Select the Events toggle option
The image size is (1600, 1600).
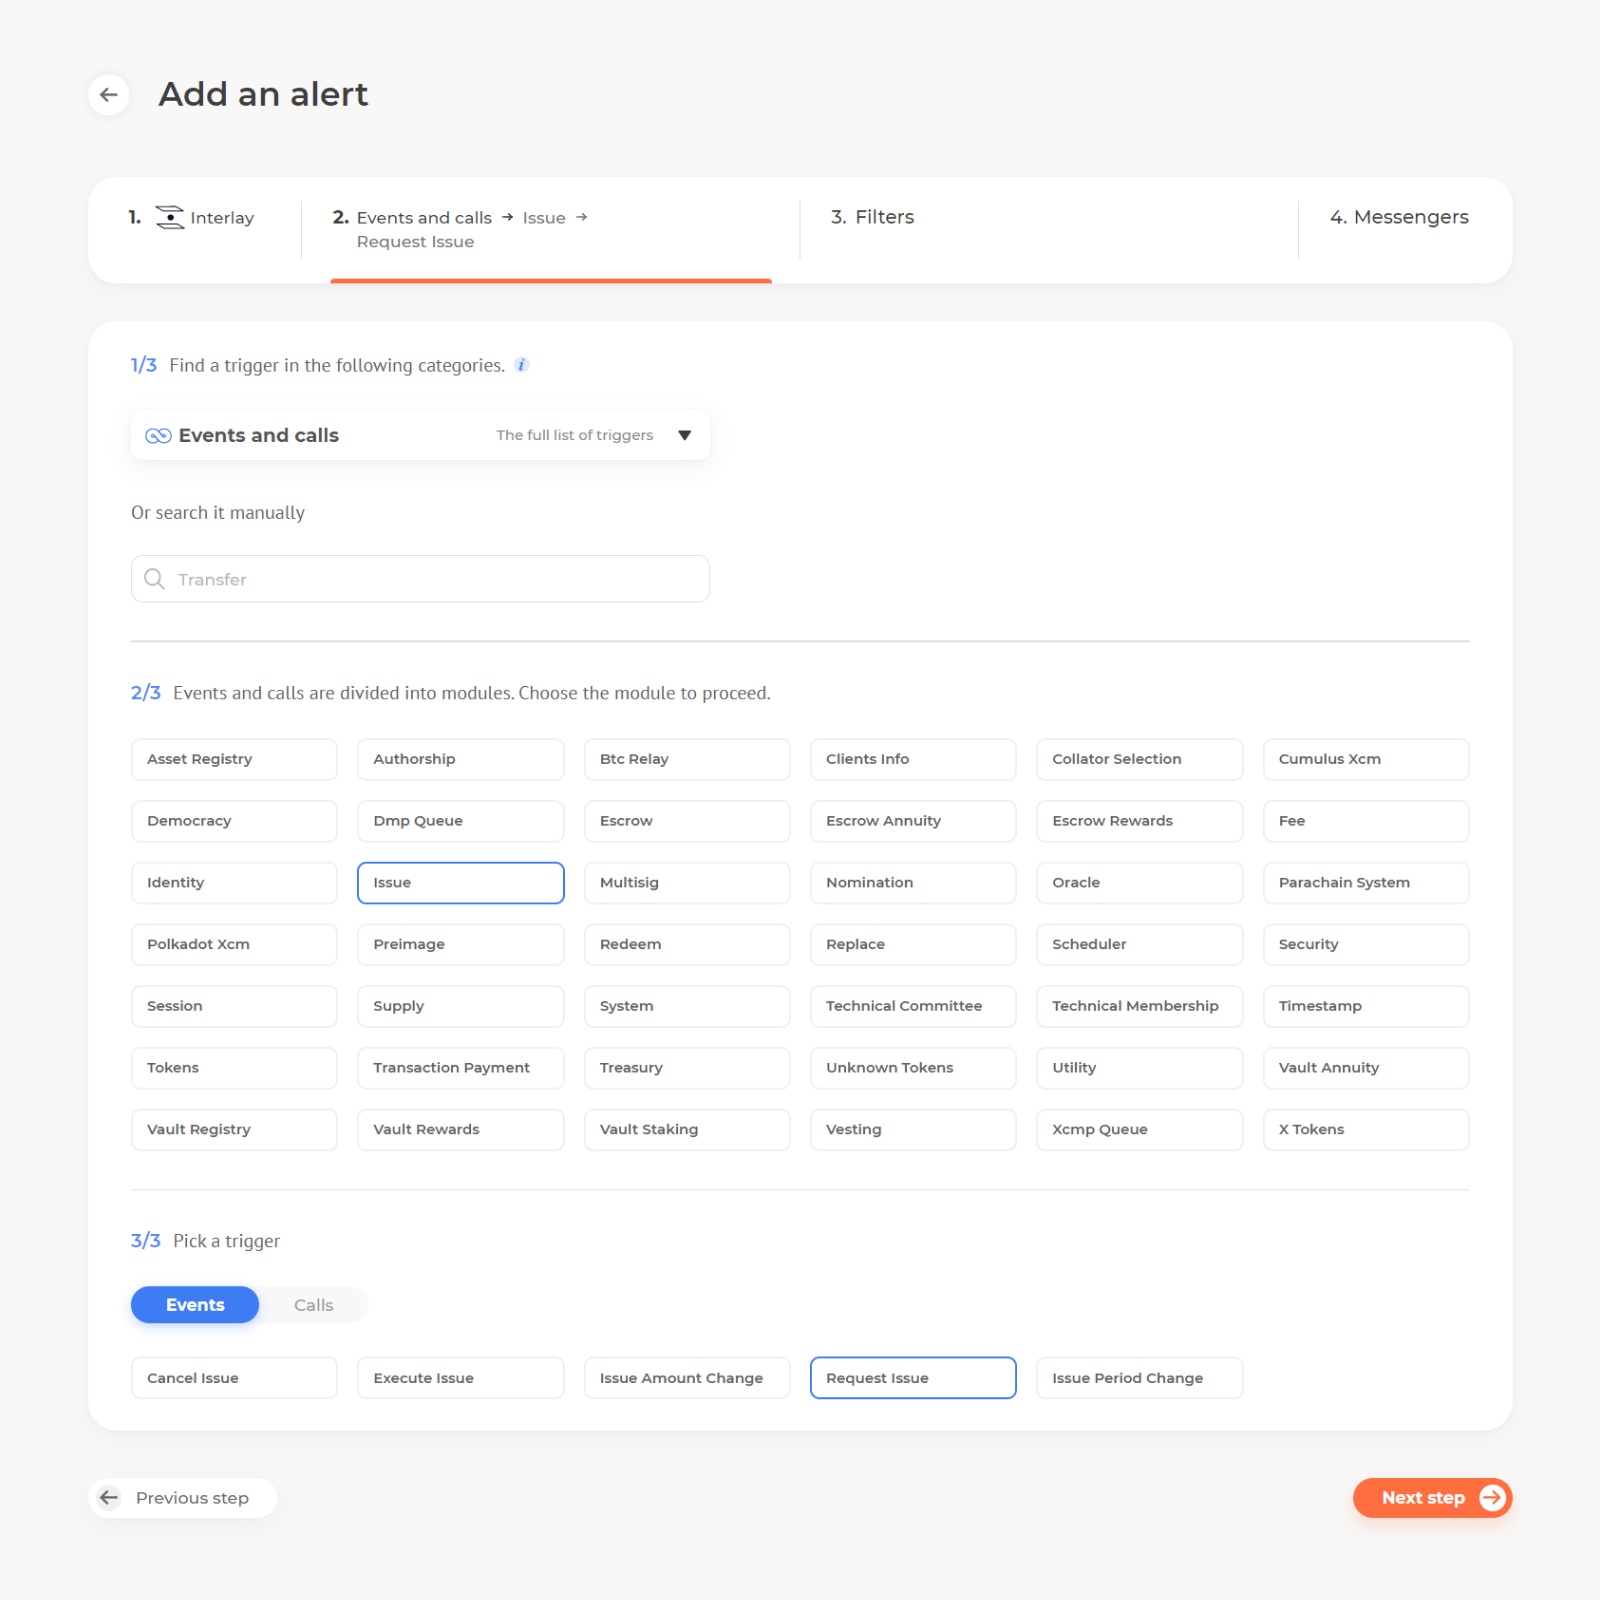click(195, 1305)
